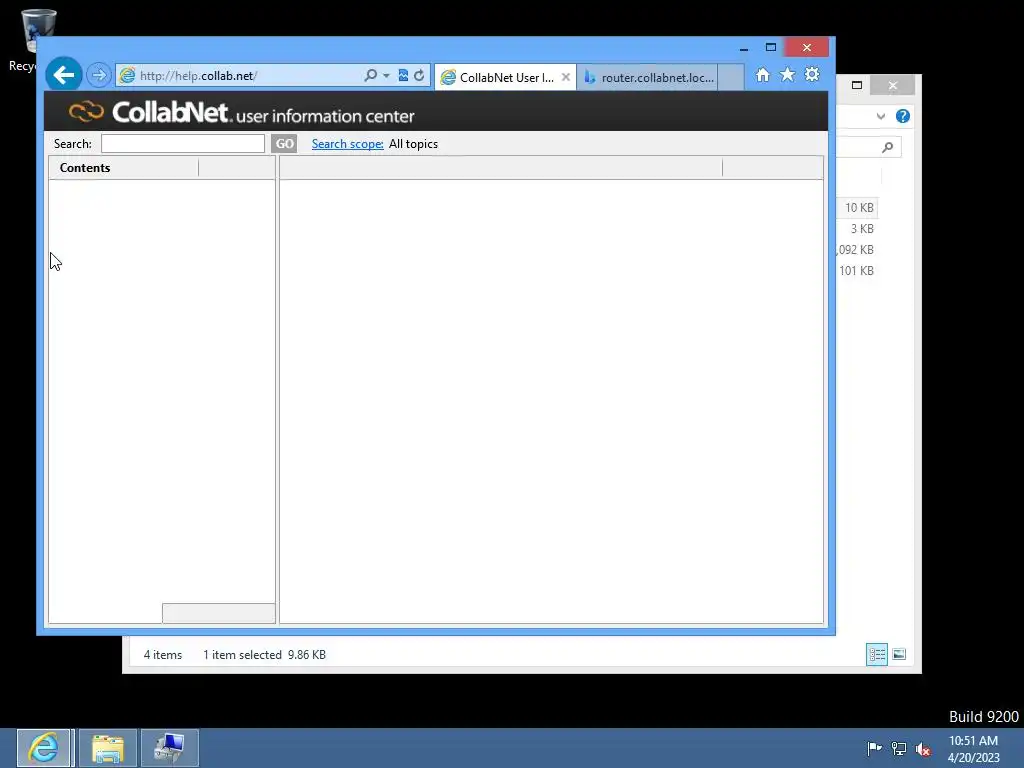Maximize the Explorer window behind
The image size is (1024, 768).
857,85
